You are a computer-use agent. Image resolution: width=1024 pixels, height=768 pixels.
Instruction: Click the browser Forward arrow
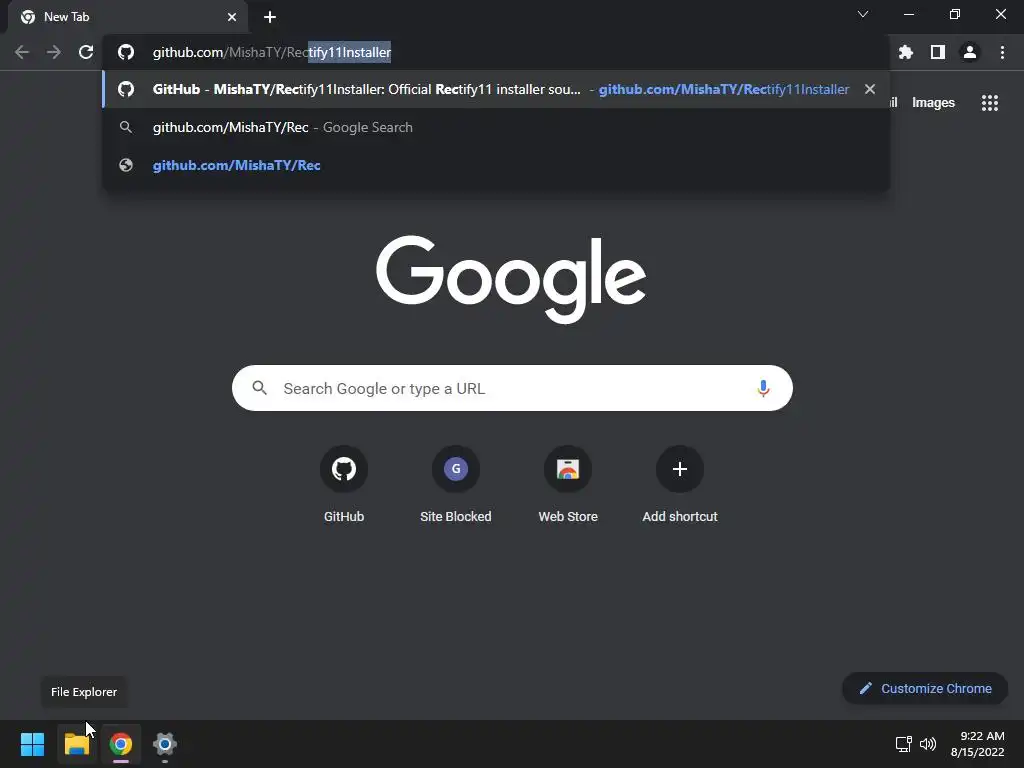[x=54, y=52]
